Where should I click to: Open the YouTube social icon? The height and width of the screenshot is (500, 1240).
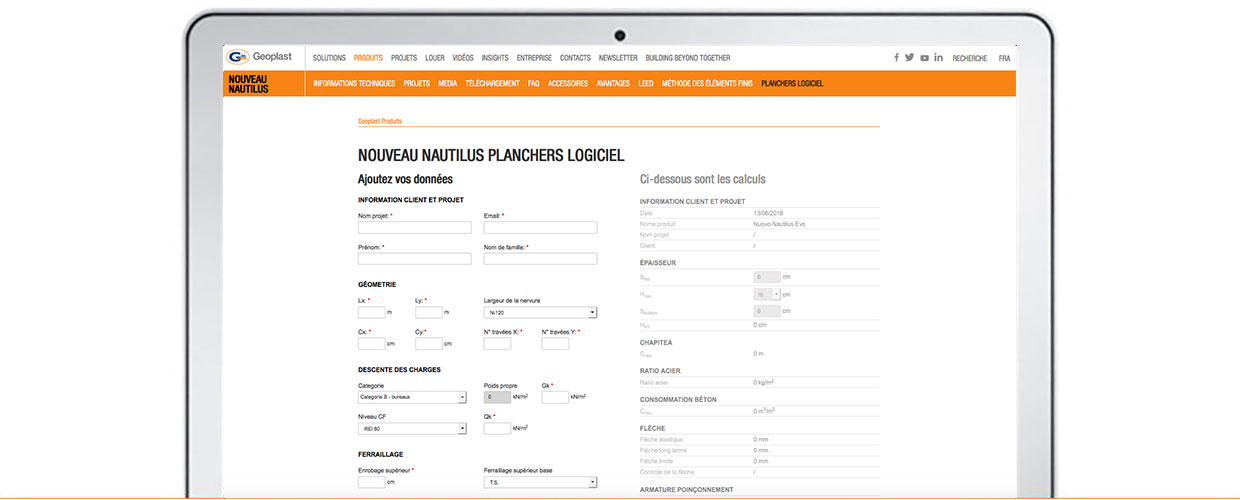coord(925,58)
